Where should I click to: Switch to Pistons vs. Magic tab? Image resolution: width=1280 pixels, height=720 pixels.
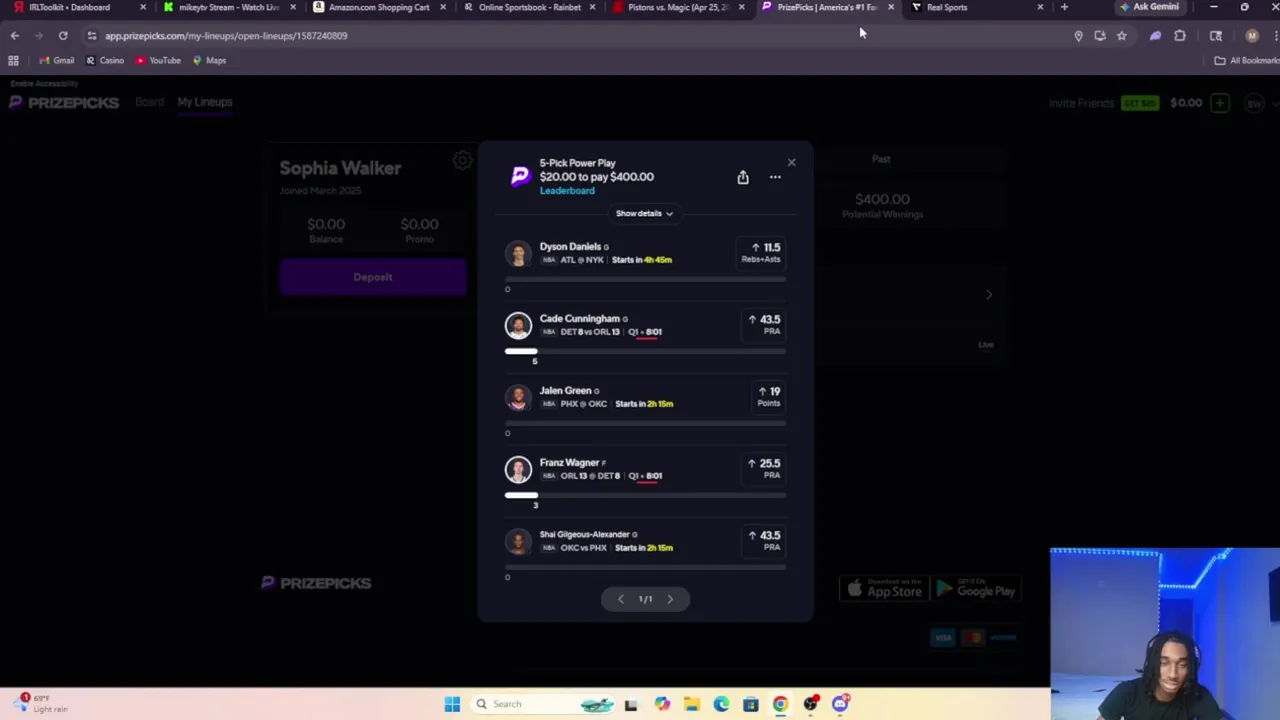(678, 7)
